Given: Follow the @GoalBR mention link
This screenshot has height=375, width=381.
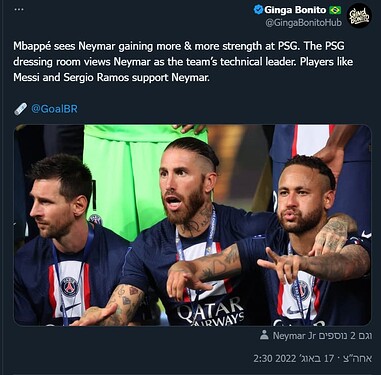Looking at the screenshot, I should pyautogui.click(x=54, y=109).
